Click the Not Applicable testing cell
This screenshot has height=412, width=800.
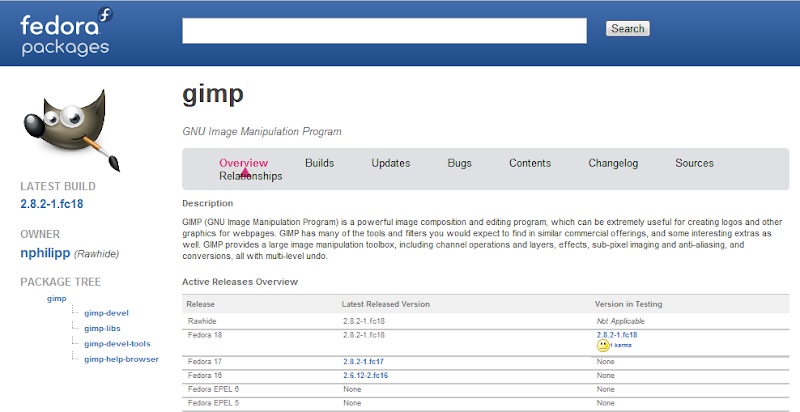click(x=620, y=321)
